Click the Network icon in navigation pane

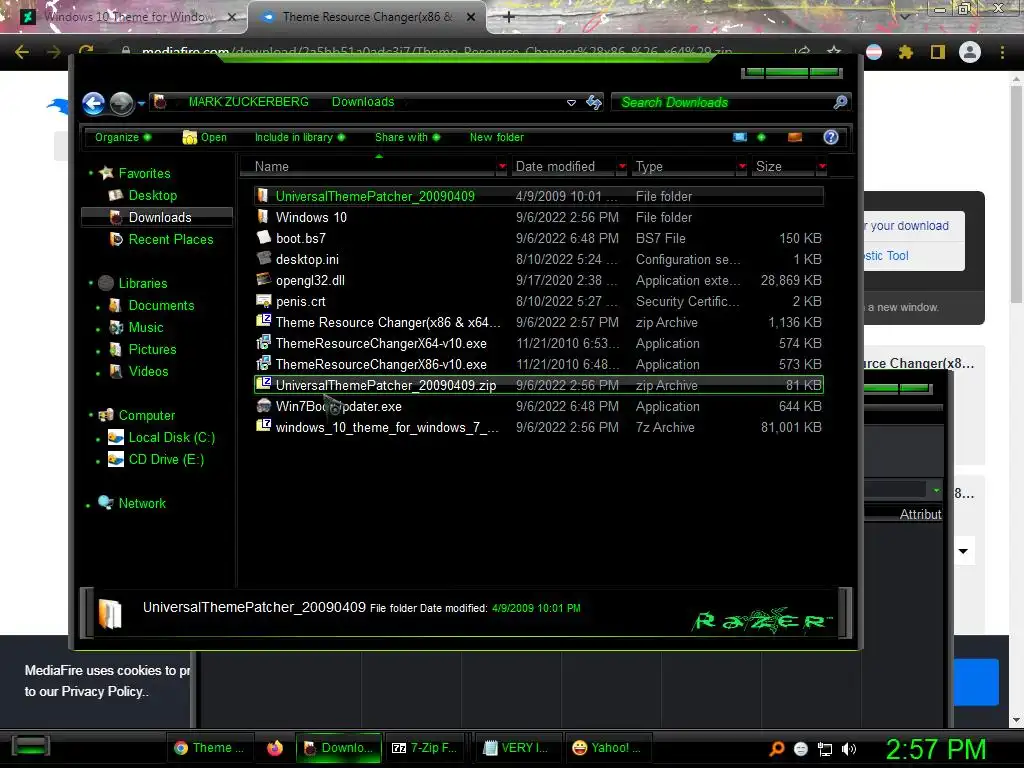click(x=105, y=502)
